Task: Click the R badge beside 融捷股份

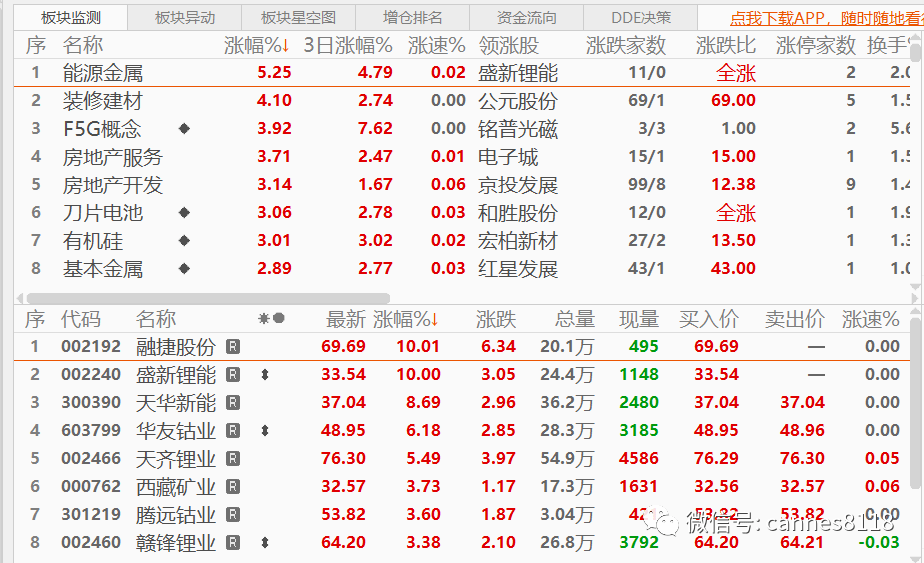Action: click(233, 347)
